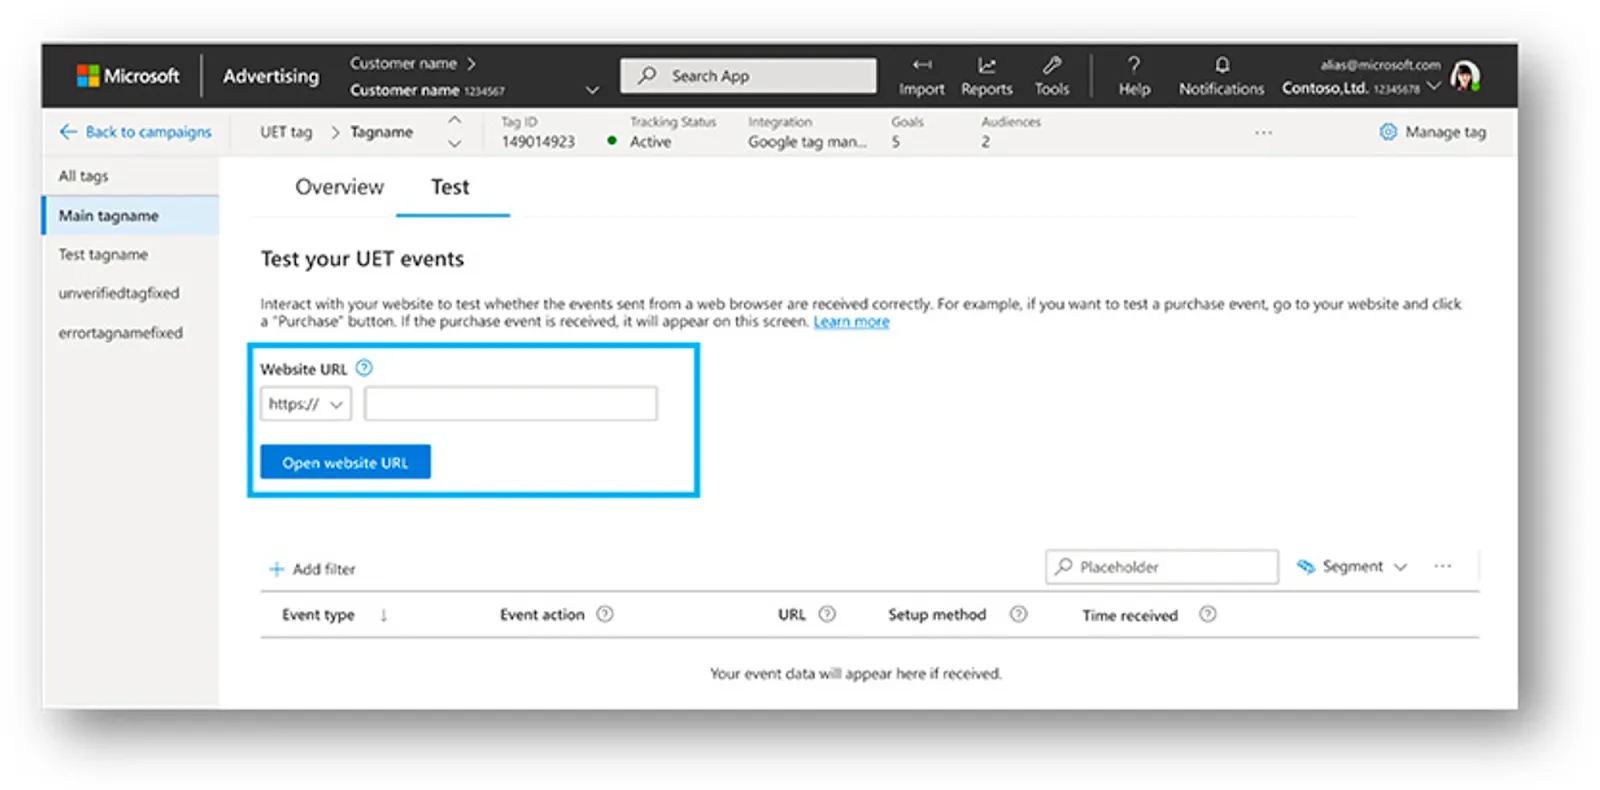This screenshot has height=790, width=1600.
Task: Click Google tag man... integration value
Action: tap(807, 142)
